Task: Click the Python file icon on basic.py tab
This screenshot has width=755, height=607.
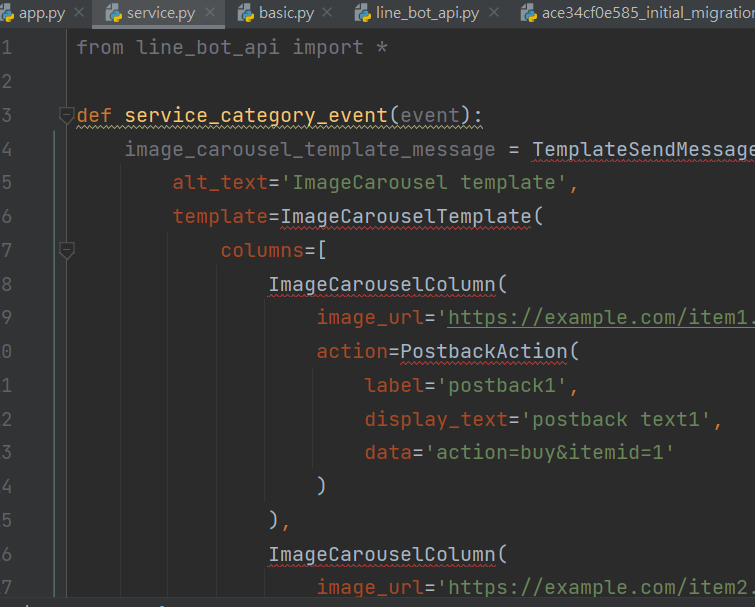Action: pyautogui.click(x=246, y=13)
